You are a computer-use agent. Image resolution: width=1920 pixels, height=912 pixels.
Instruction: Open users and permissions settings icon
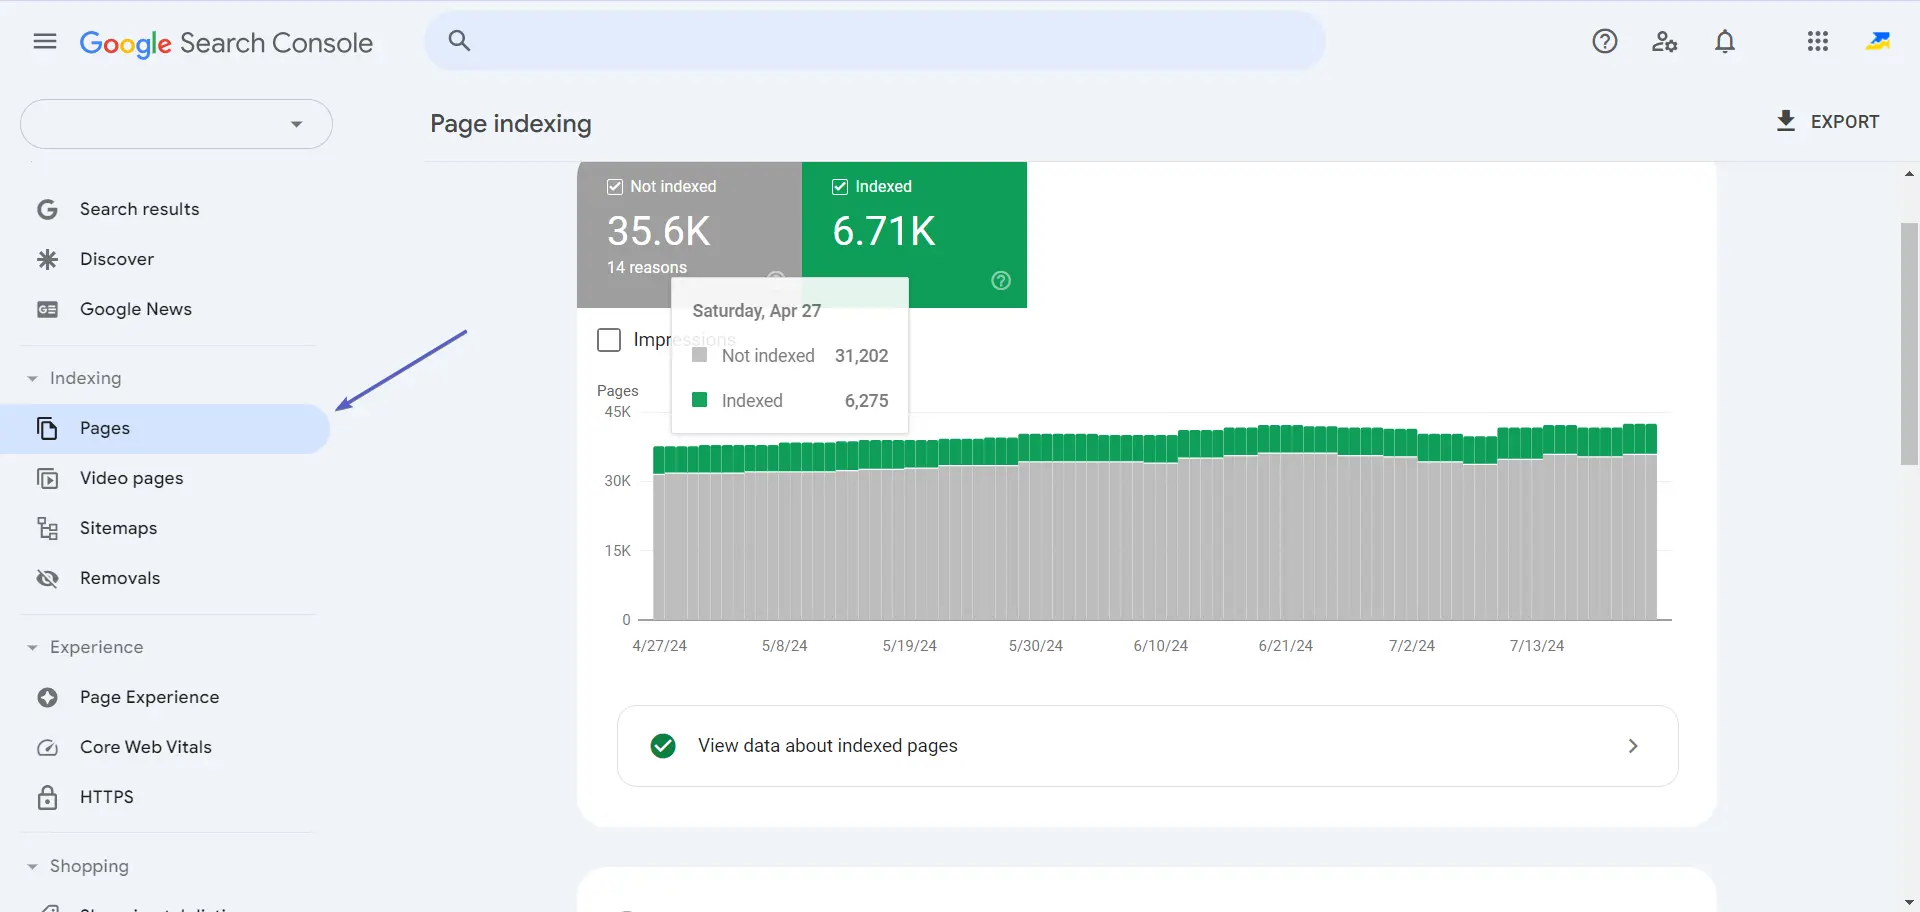click(1665, 41)
